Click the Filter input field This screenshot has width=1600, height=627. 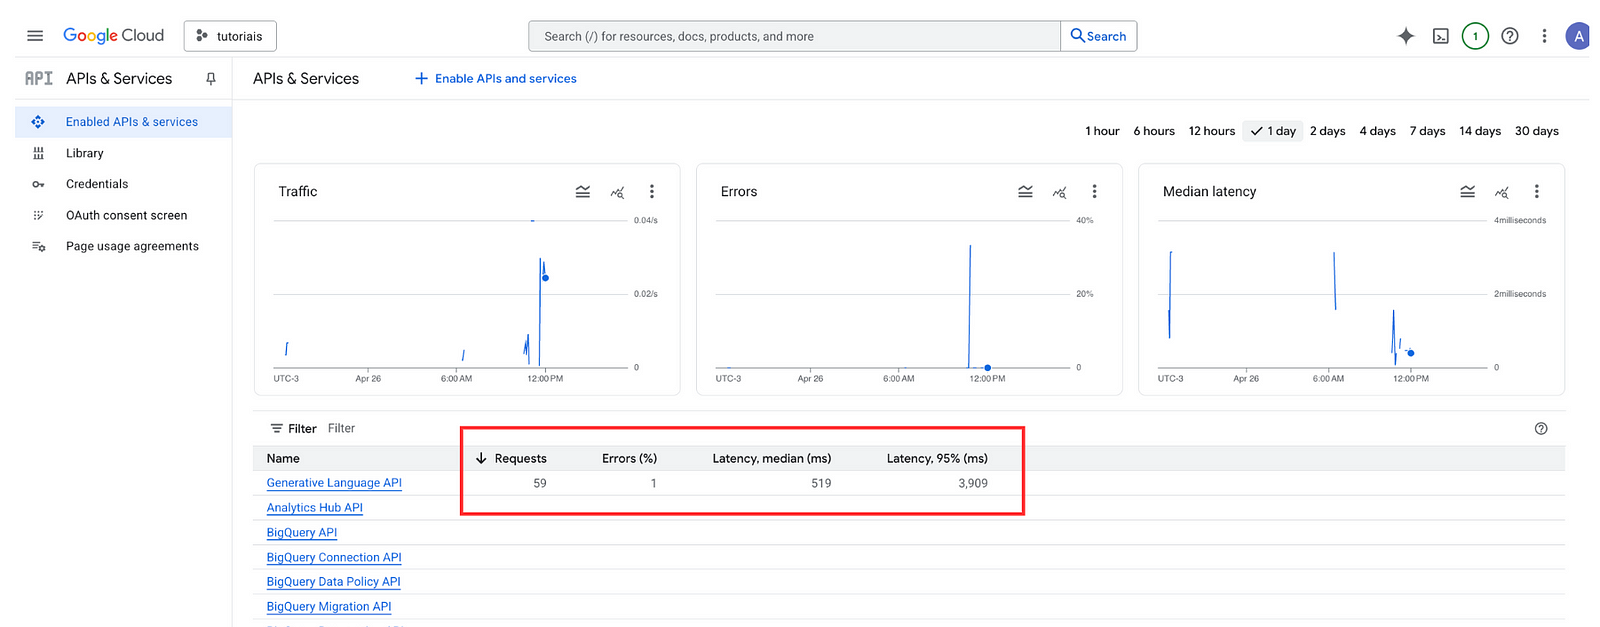tap(400, 429)
